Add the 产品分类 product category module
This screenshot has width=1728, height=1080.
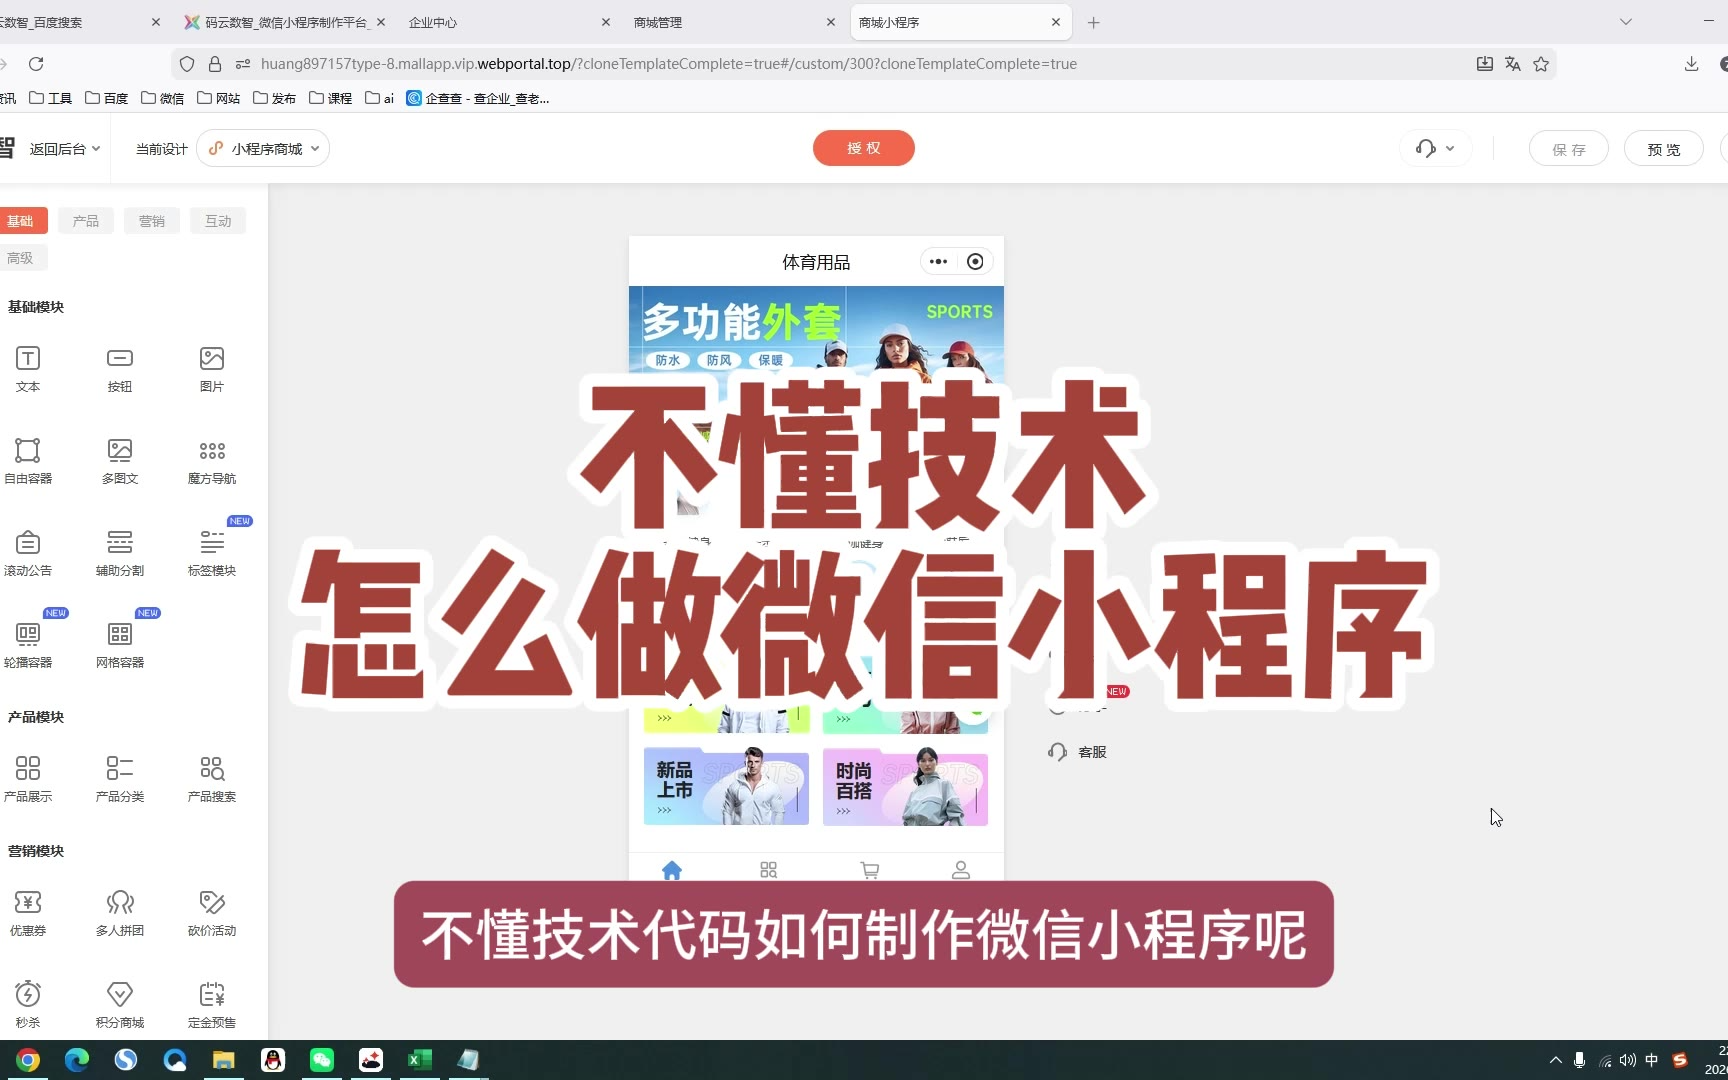pos(120,778)
